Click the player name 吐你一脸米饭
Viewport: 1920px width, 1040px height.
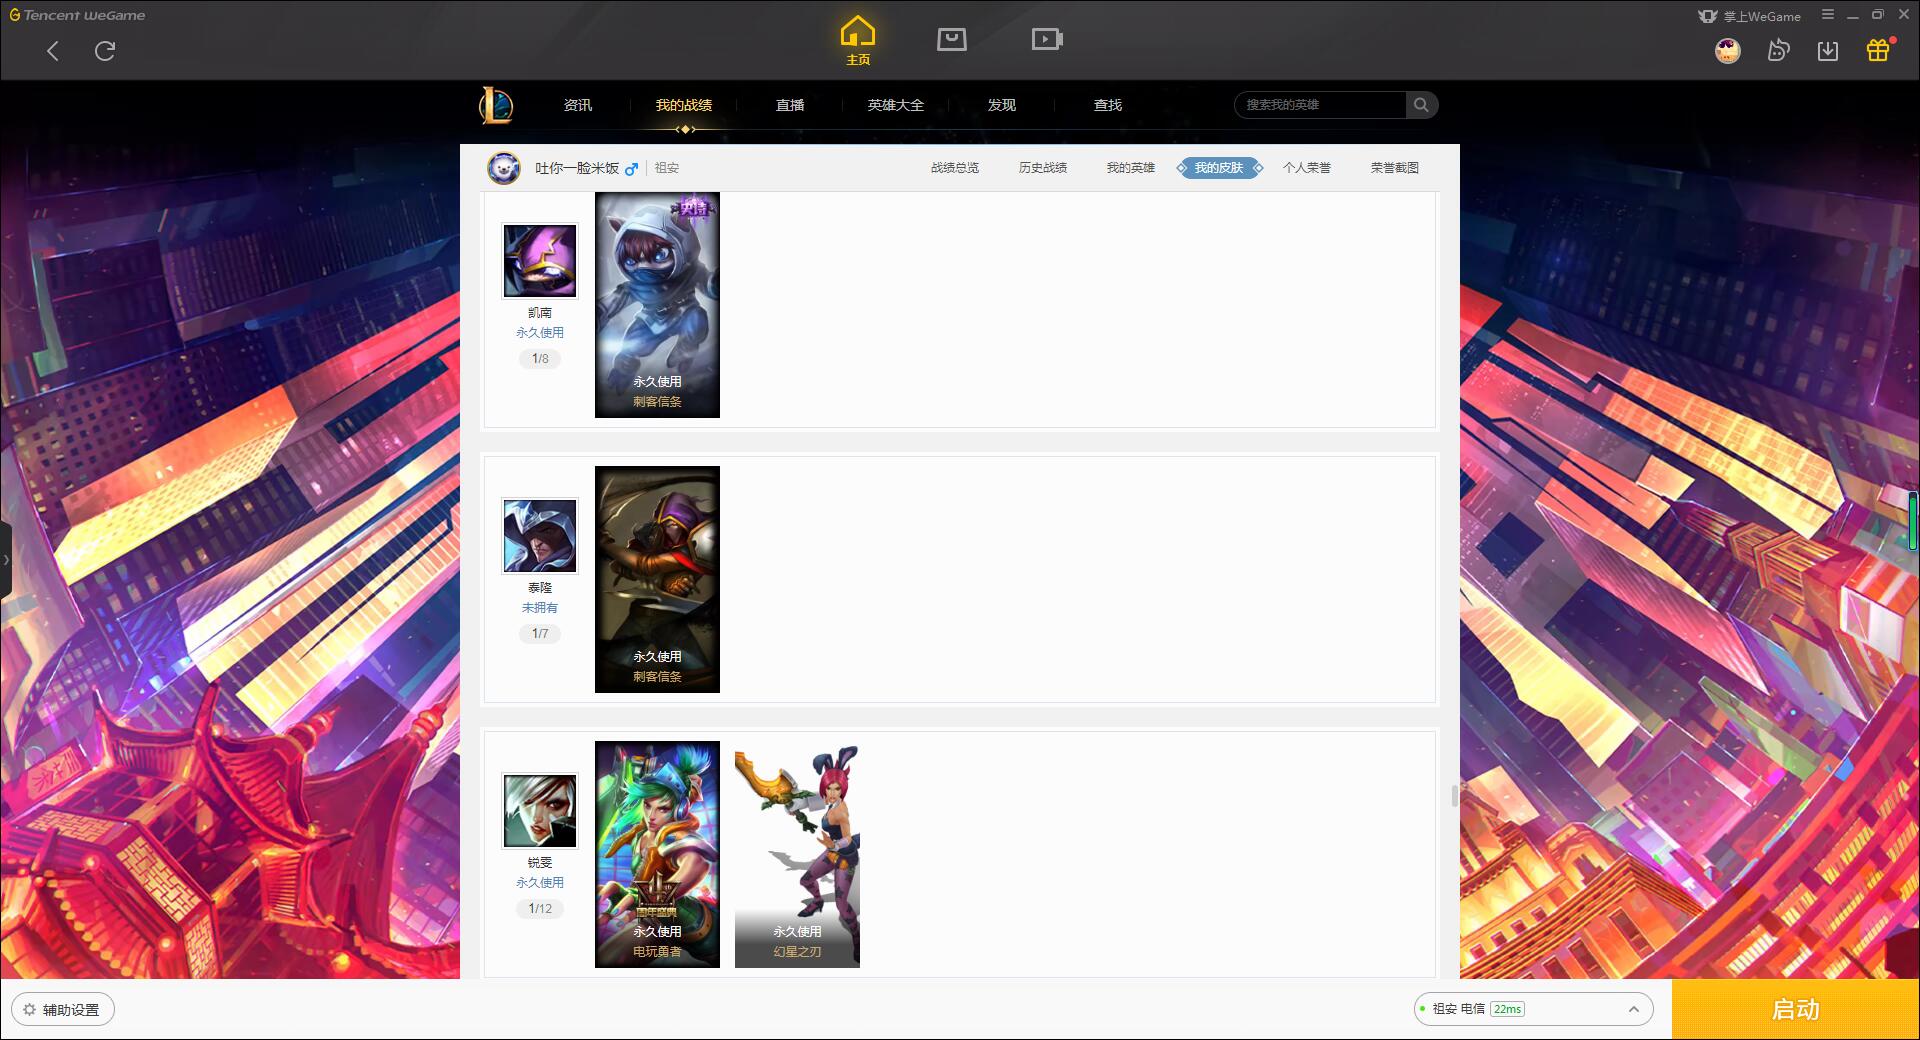click(x=577, y=168)
